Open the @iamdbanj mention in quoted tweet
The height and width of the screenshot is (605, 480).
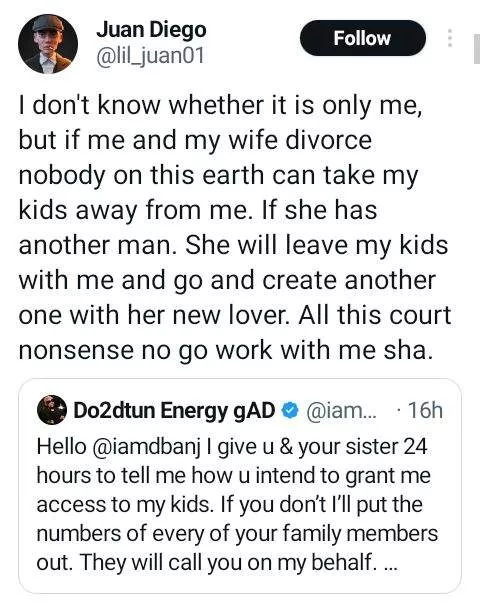(147, 447)
